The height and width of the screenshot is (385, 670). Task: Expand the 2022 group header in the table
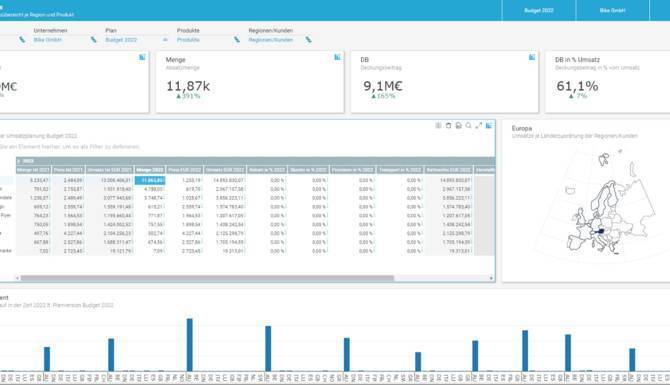pos(18,161)
